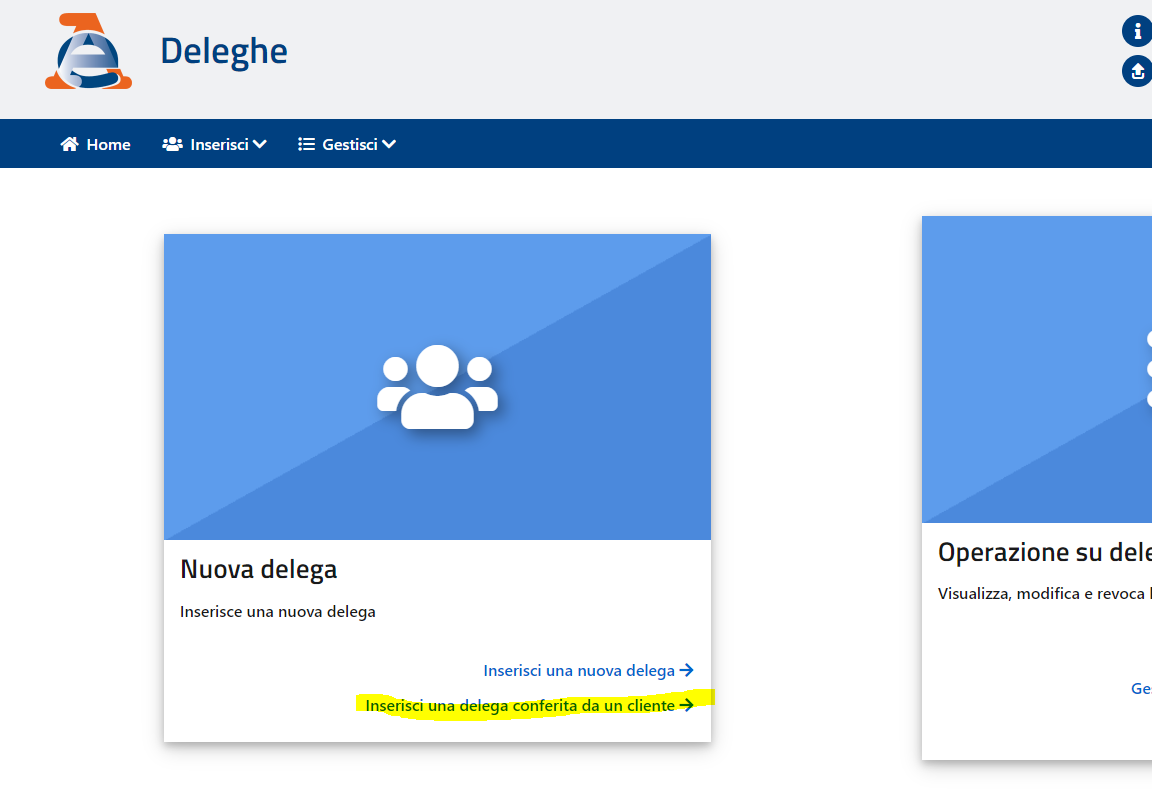Screen dimensions: 1152x800
Task: Click arrow icon after "Inserisci una nuova delega"
Action: point(686,671)
